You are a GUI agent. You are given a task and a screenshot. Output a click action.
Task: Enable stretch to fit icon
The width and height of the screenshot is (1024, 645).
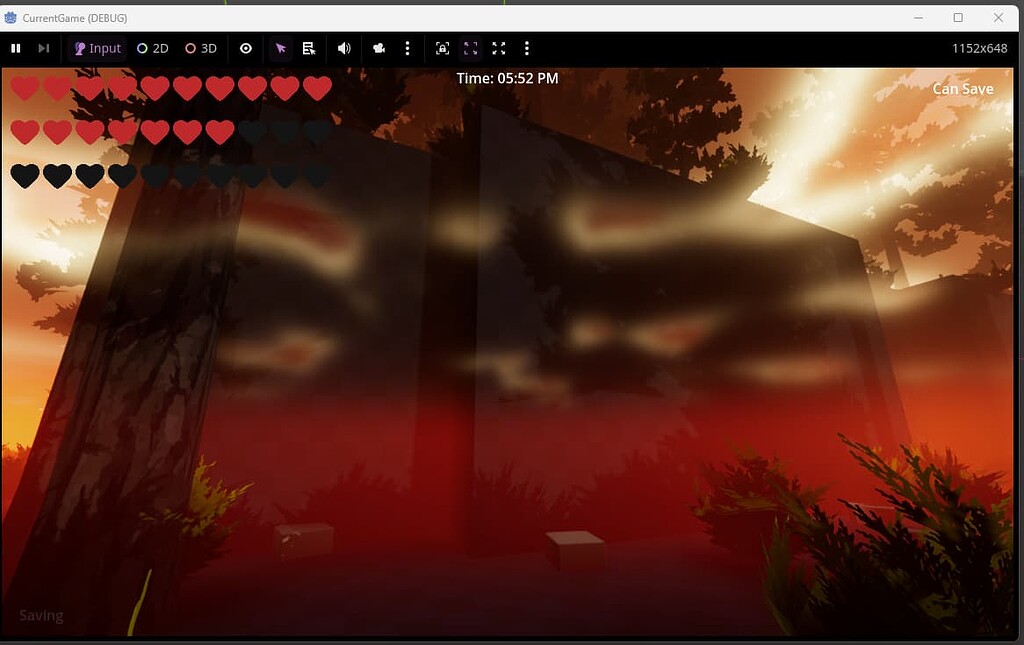[x=498, y=48]
